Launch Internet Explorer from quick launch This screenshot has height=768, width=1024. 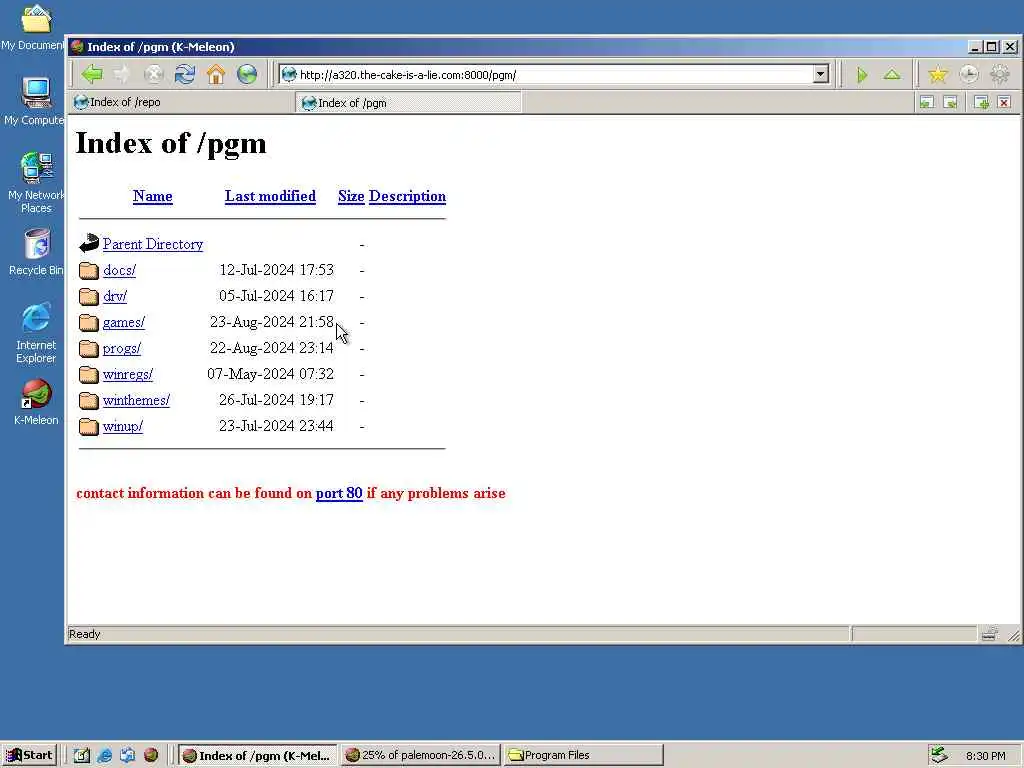104,756
